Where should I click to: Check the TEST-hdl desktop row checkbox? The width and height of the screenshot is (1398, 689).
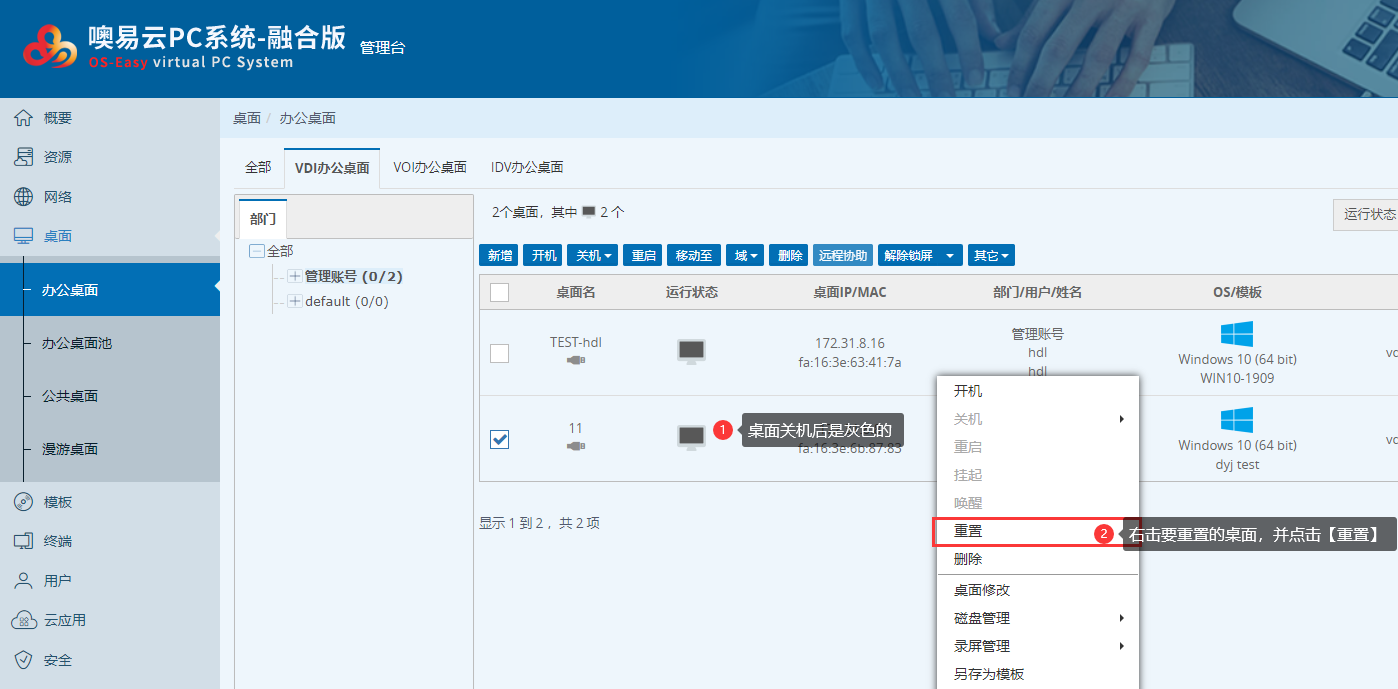pos(500,353)
